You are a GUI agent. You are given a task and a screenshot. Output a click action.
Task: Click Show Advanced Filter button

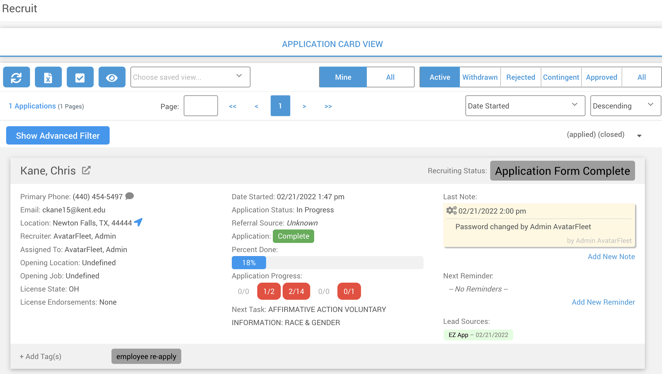tap(58, 136)
